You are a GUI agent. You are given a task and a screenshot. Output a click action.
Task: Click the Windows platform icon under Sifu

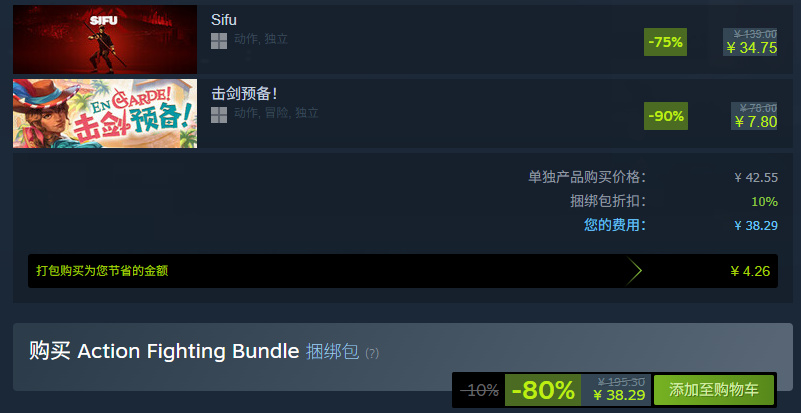tap(219, 41)
